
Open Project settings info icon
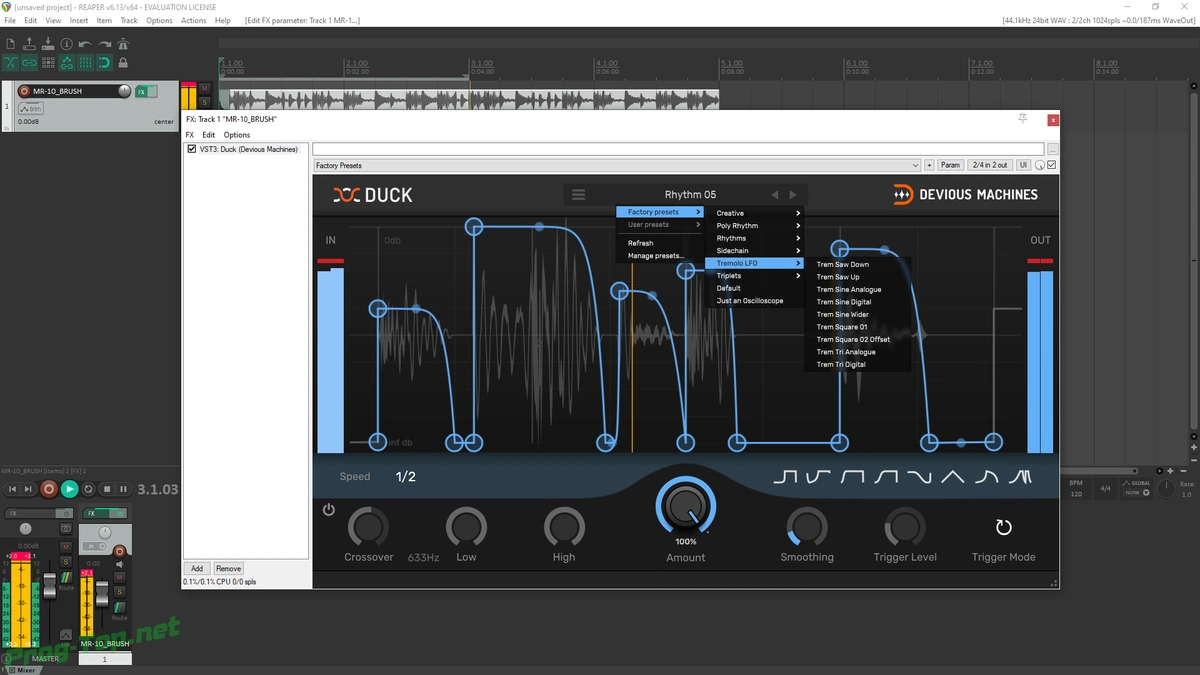[x=66, y=44]
